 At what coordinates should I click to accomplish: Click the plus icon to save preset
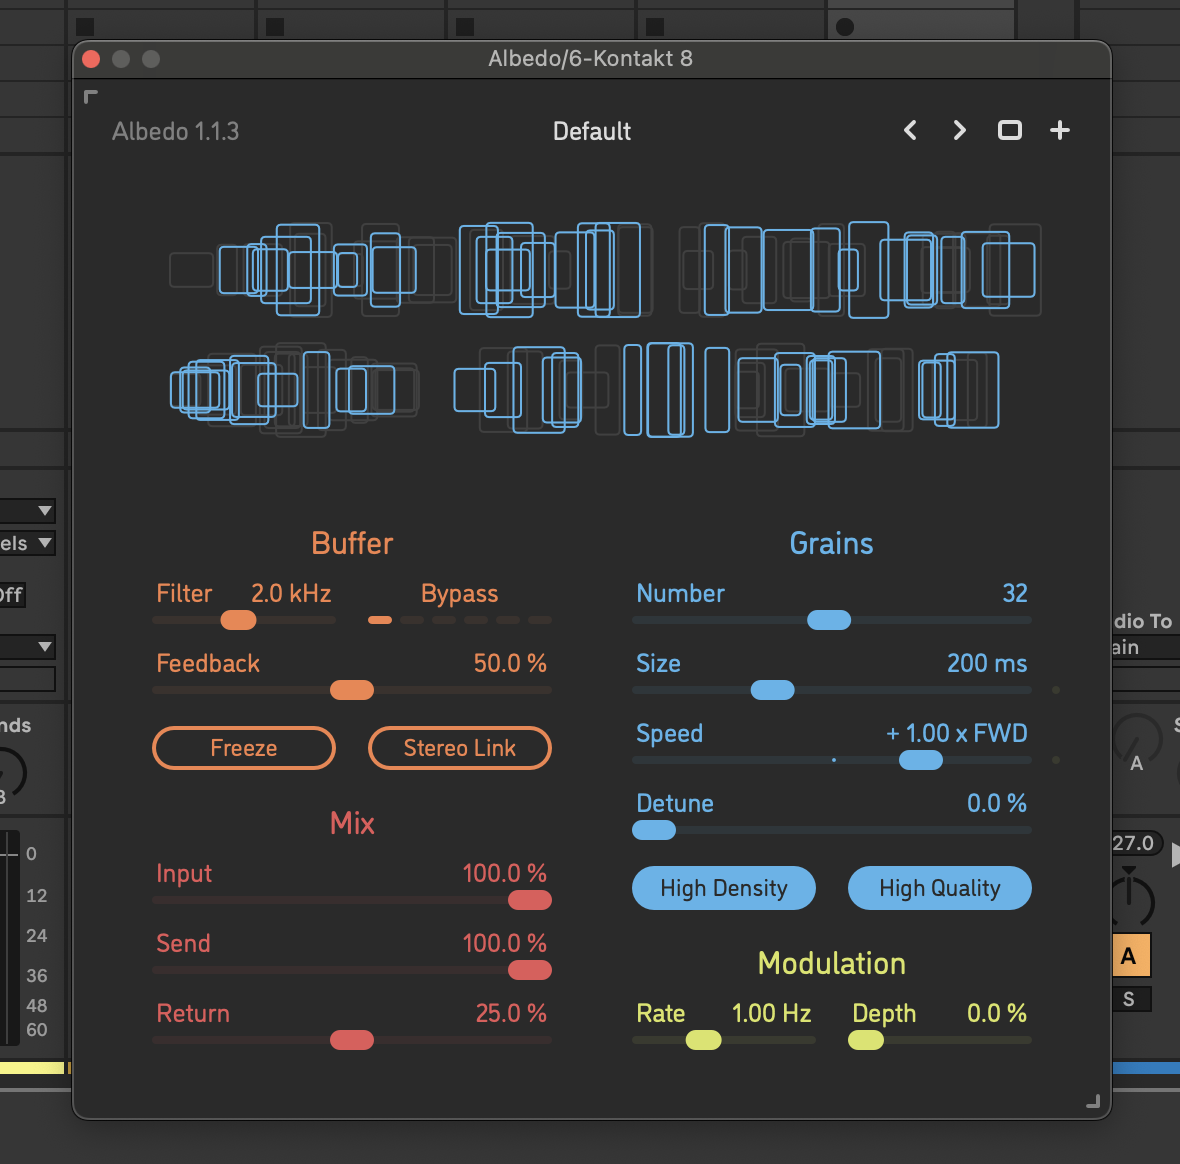tap(1060, 131)
